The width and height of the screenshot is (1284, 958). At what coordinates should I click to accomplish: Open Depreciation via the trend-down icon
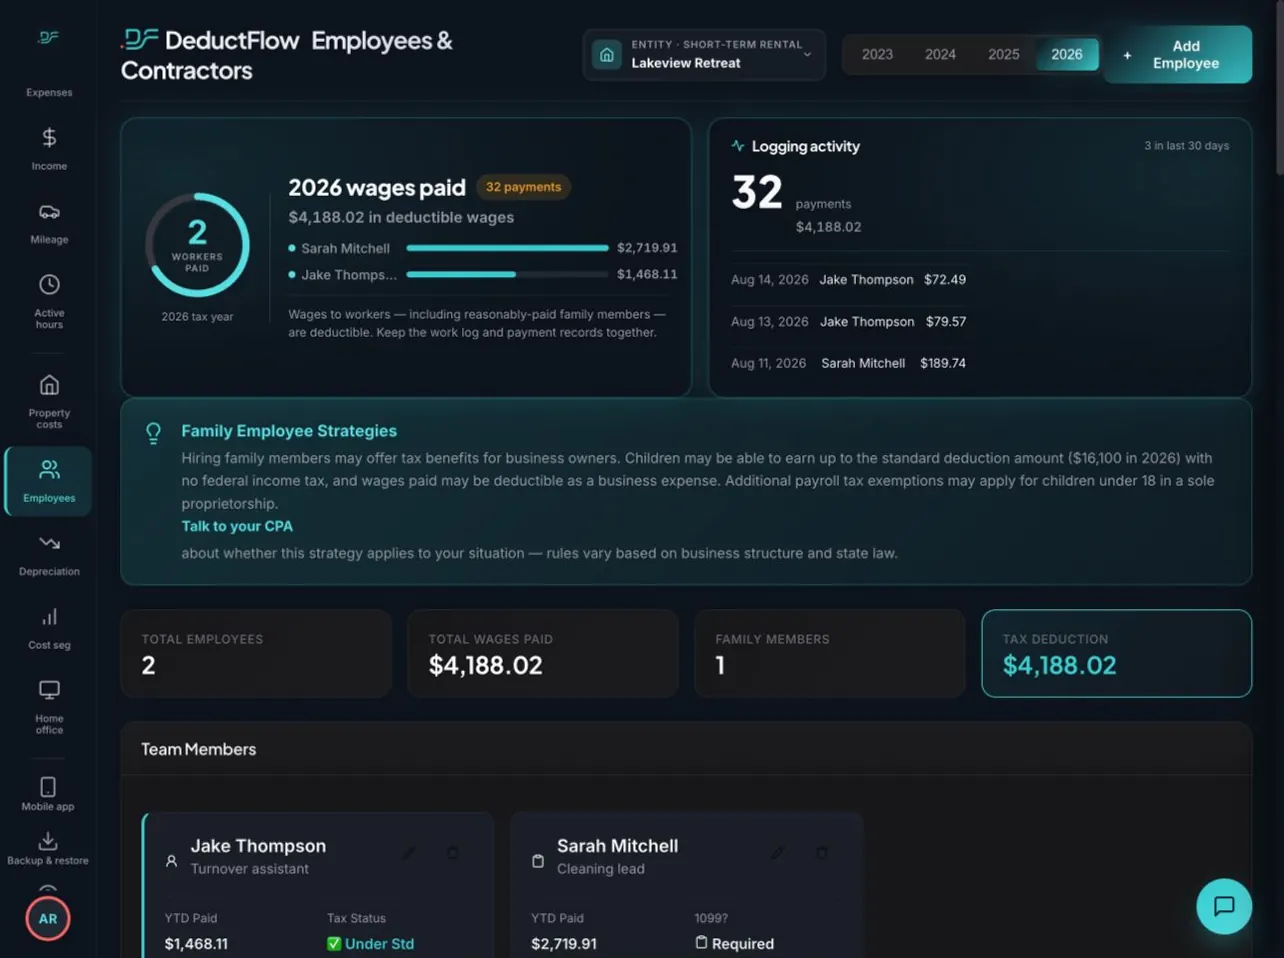pos(49,543)
